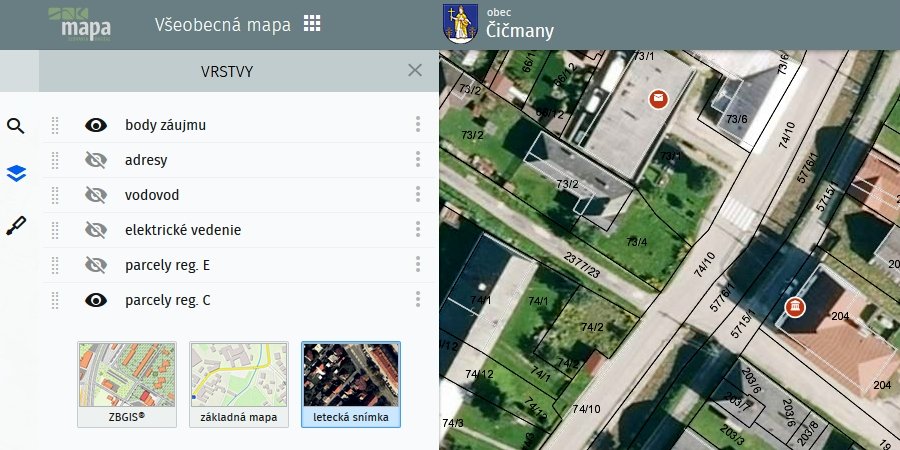900x450 pixels.
Task: Click the vodovod layer label
Action: pos(152,195)
